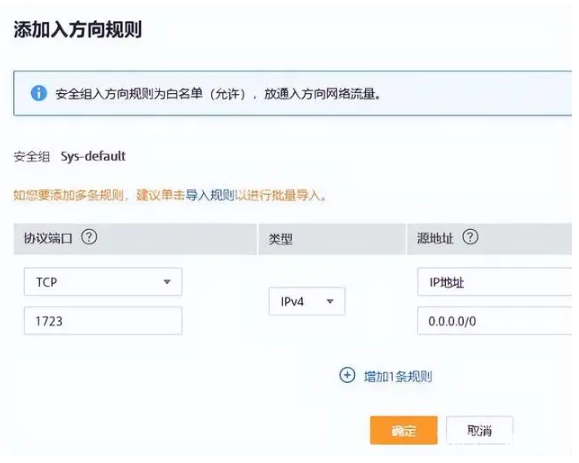Screen dimensions: 579x463
Task: Cancel with the 取消 button
Action: pos(479,430)
